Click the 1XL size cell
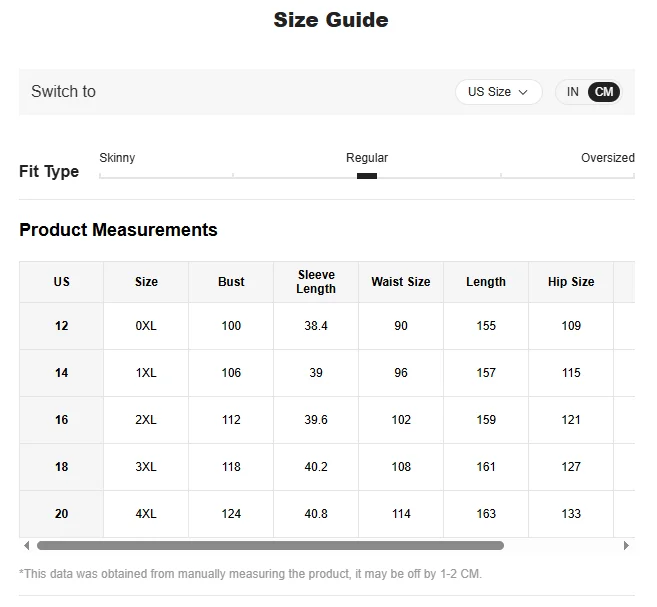The height and width of the screenshot is (607, 657). coord(146,373)
